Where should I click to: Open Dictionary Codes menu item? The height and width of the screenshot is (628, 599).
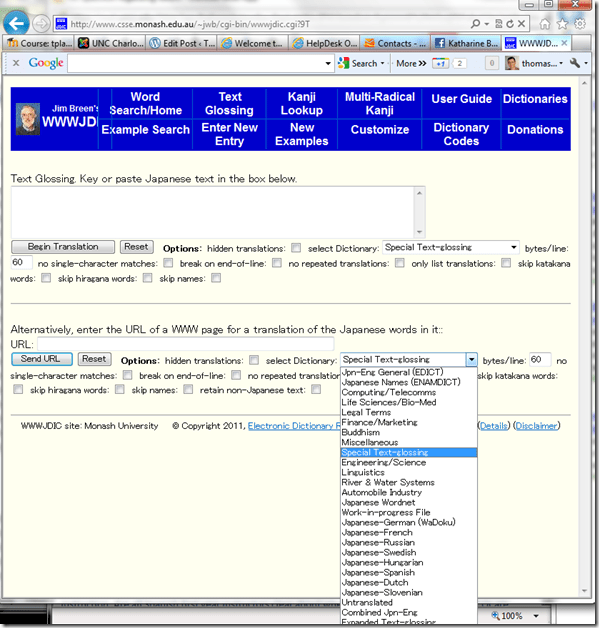coord(461,134)
